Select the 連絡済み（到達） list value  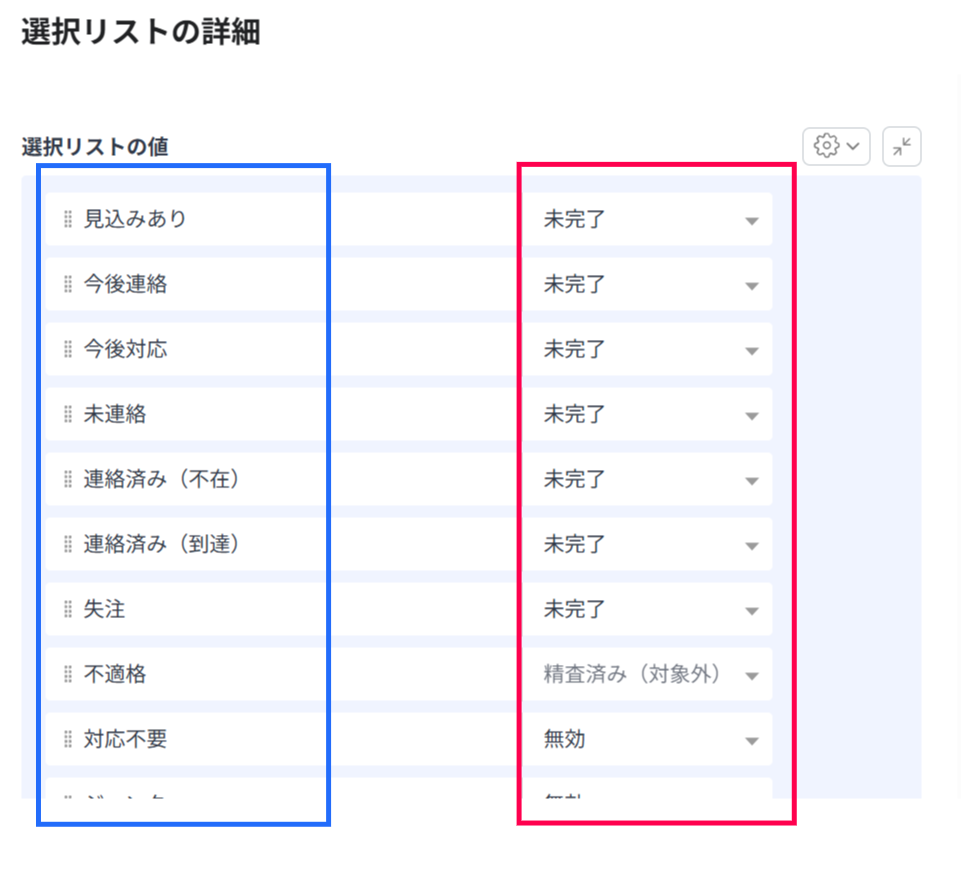coord(161,544)
